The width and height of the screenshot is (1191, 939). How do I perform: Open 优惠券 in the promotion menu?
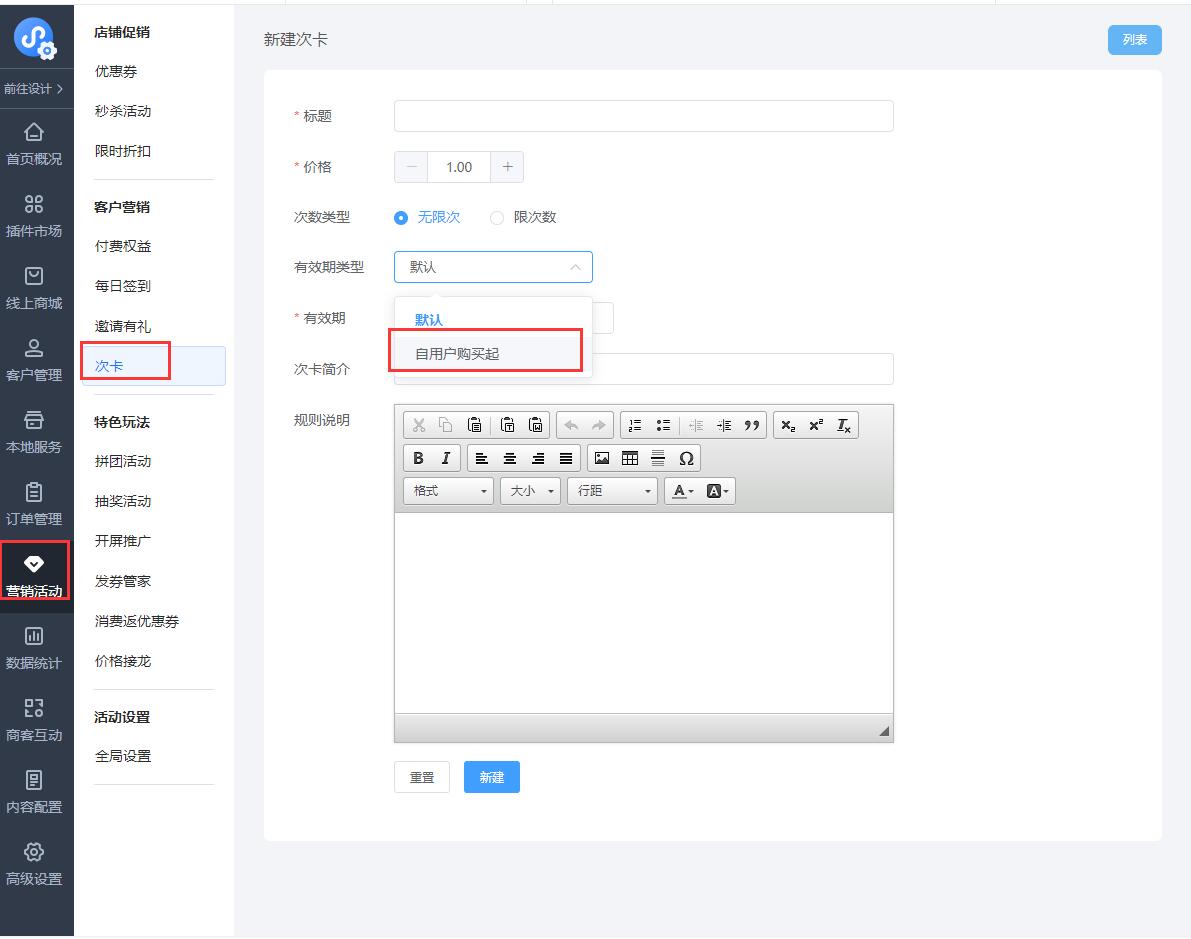click(x=116, y=72)
